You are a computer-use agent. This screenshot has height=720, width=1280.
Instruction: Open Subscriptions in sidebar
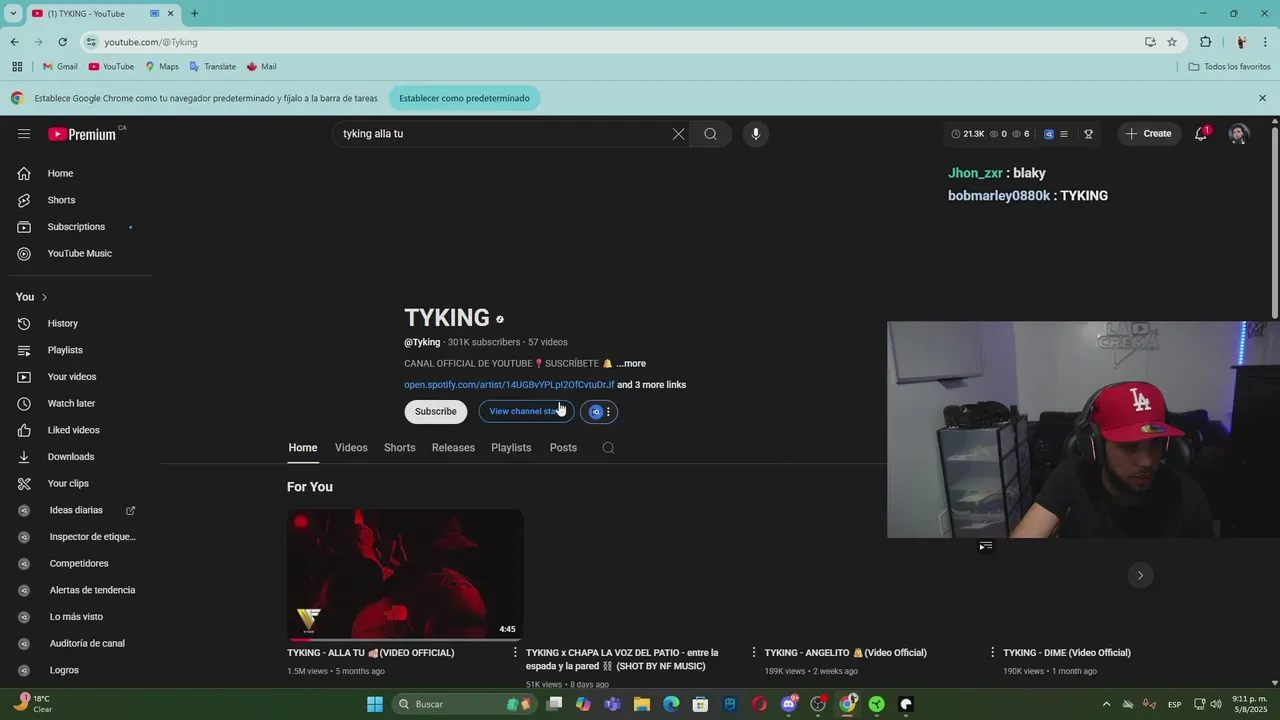point(76,227)
